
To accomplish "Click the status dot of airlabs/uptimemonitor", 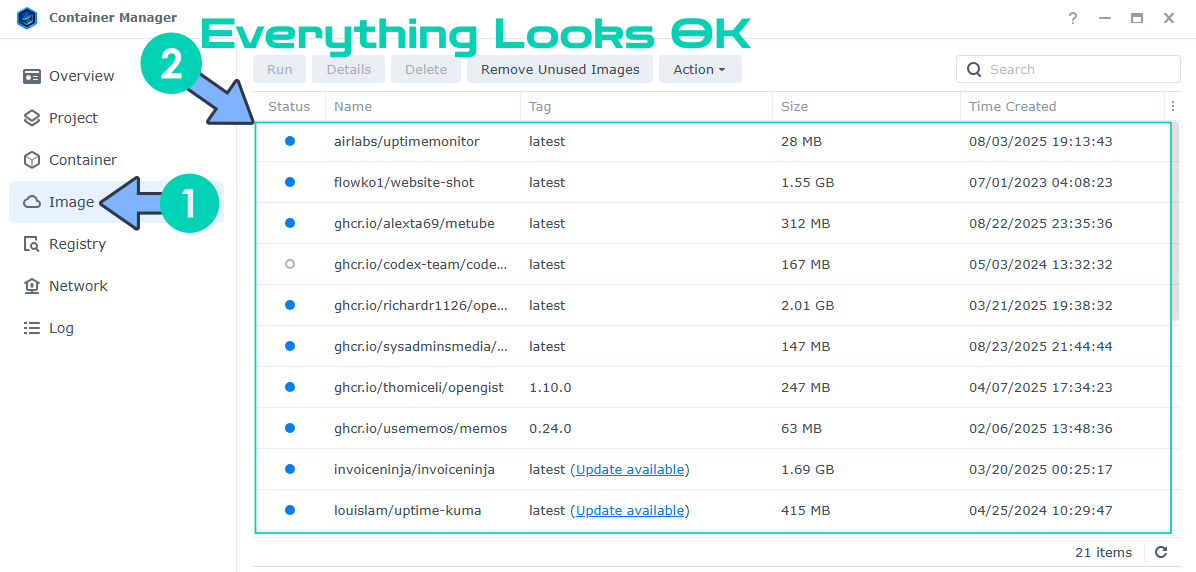I will [x=290, y=141].
